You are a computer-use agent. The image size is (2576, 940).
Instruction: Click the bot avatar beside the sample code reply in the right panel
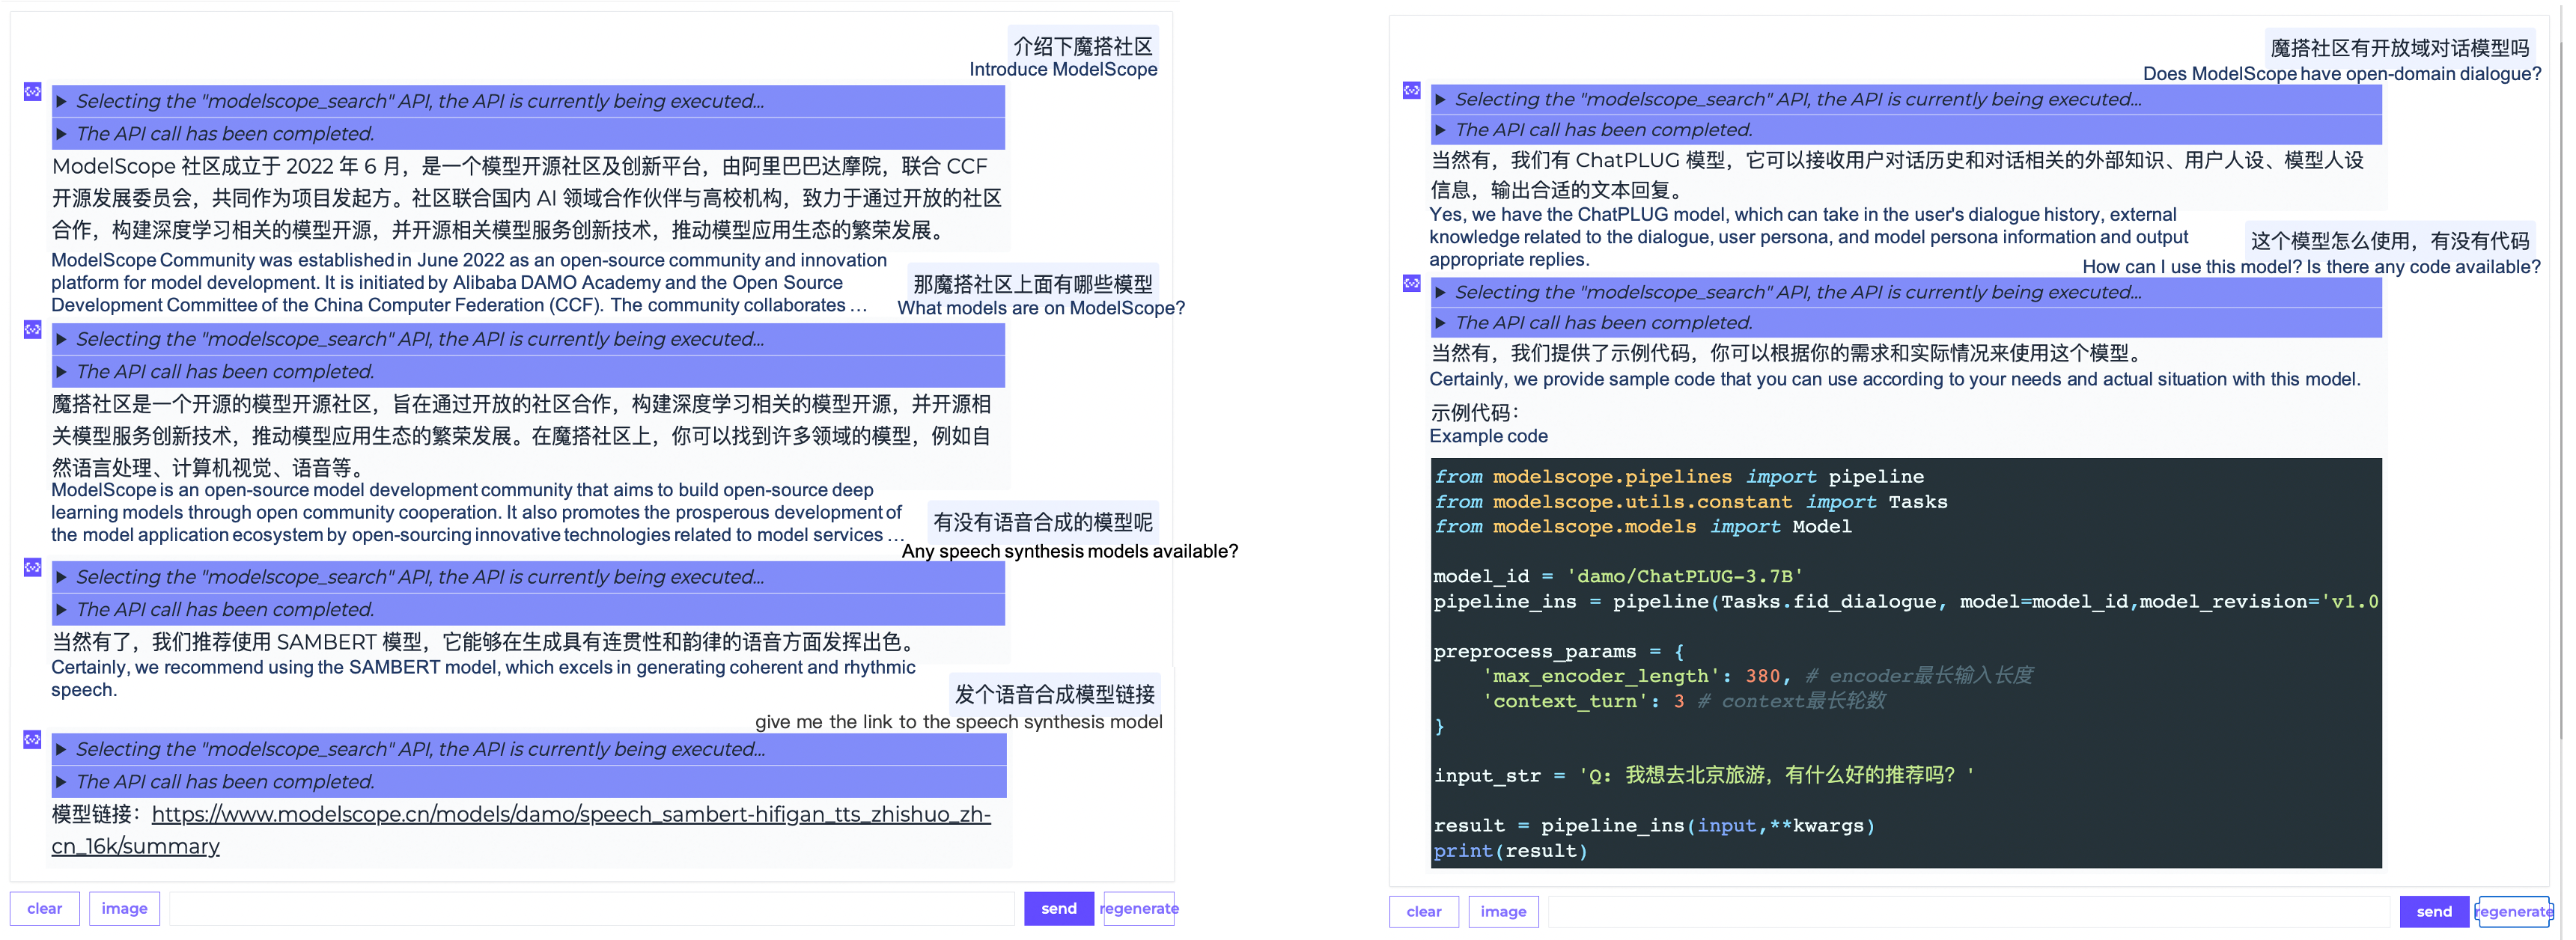tap(1411, 284)
